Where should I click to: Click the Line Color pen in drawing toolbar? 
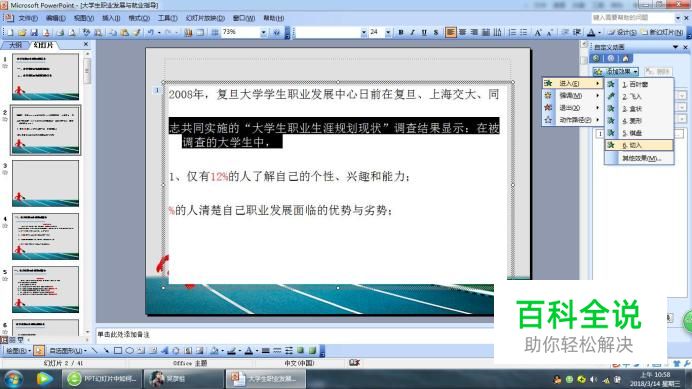[231, 351]
